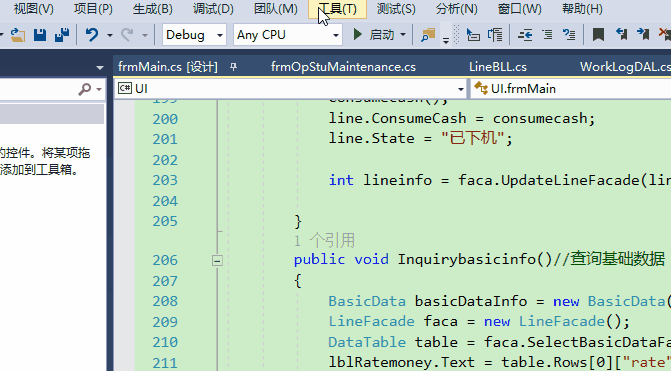Click line number 200 in the margin
This screenshot has width=671, height=371.
[x=165, y=119]
